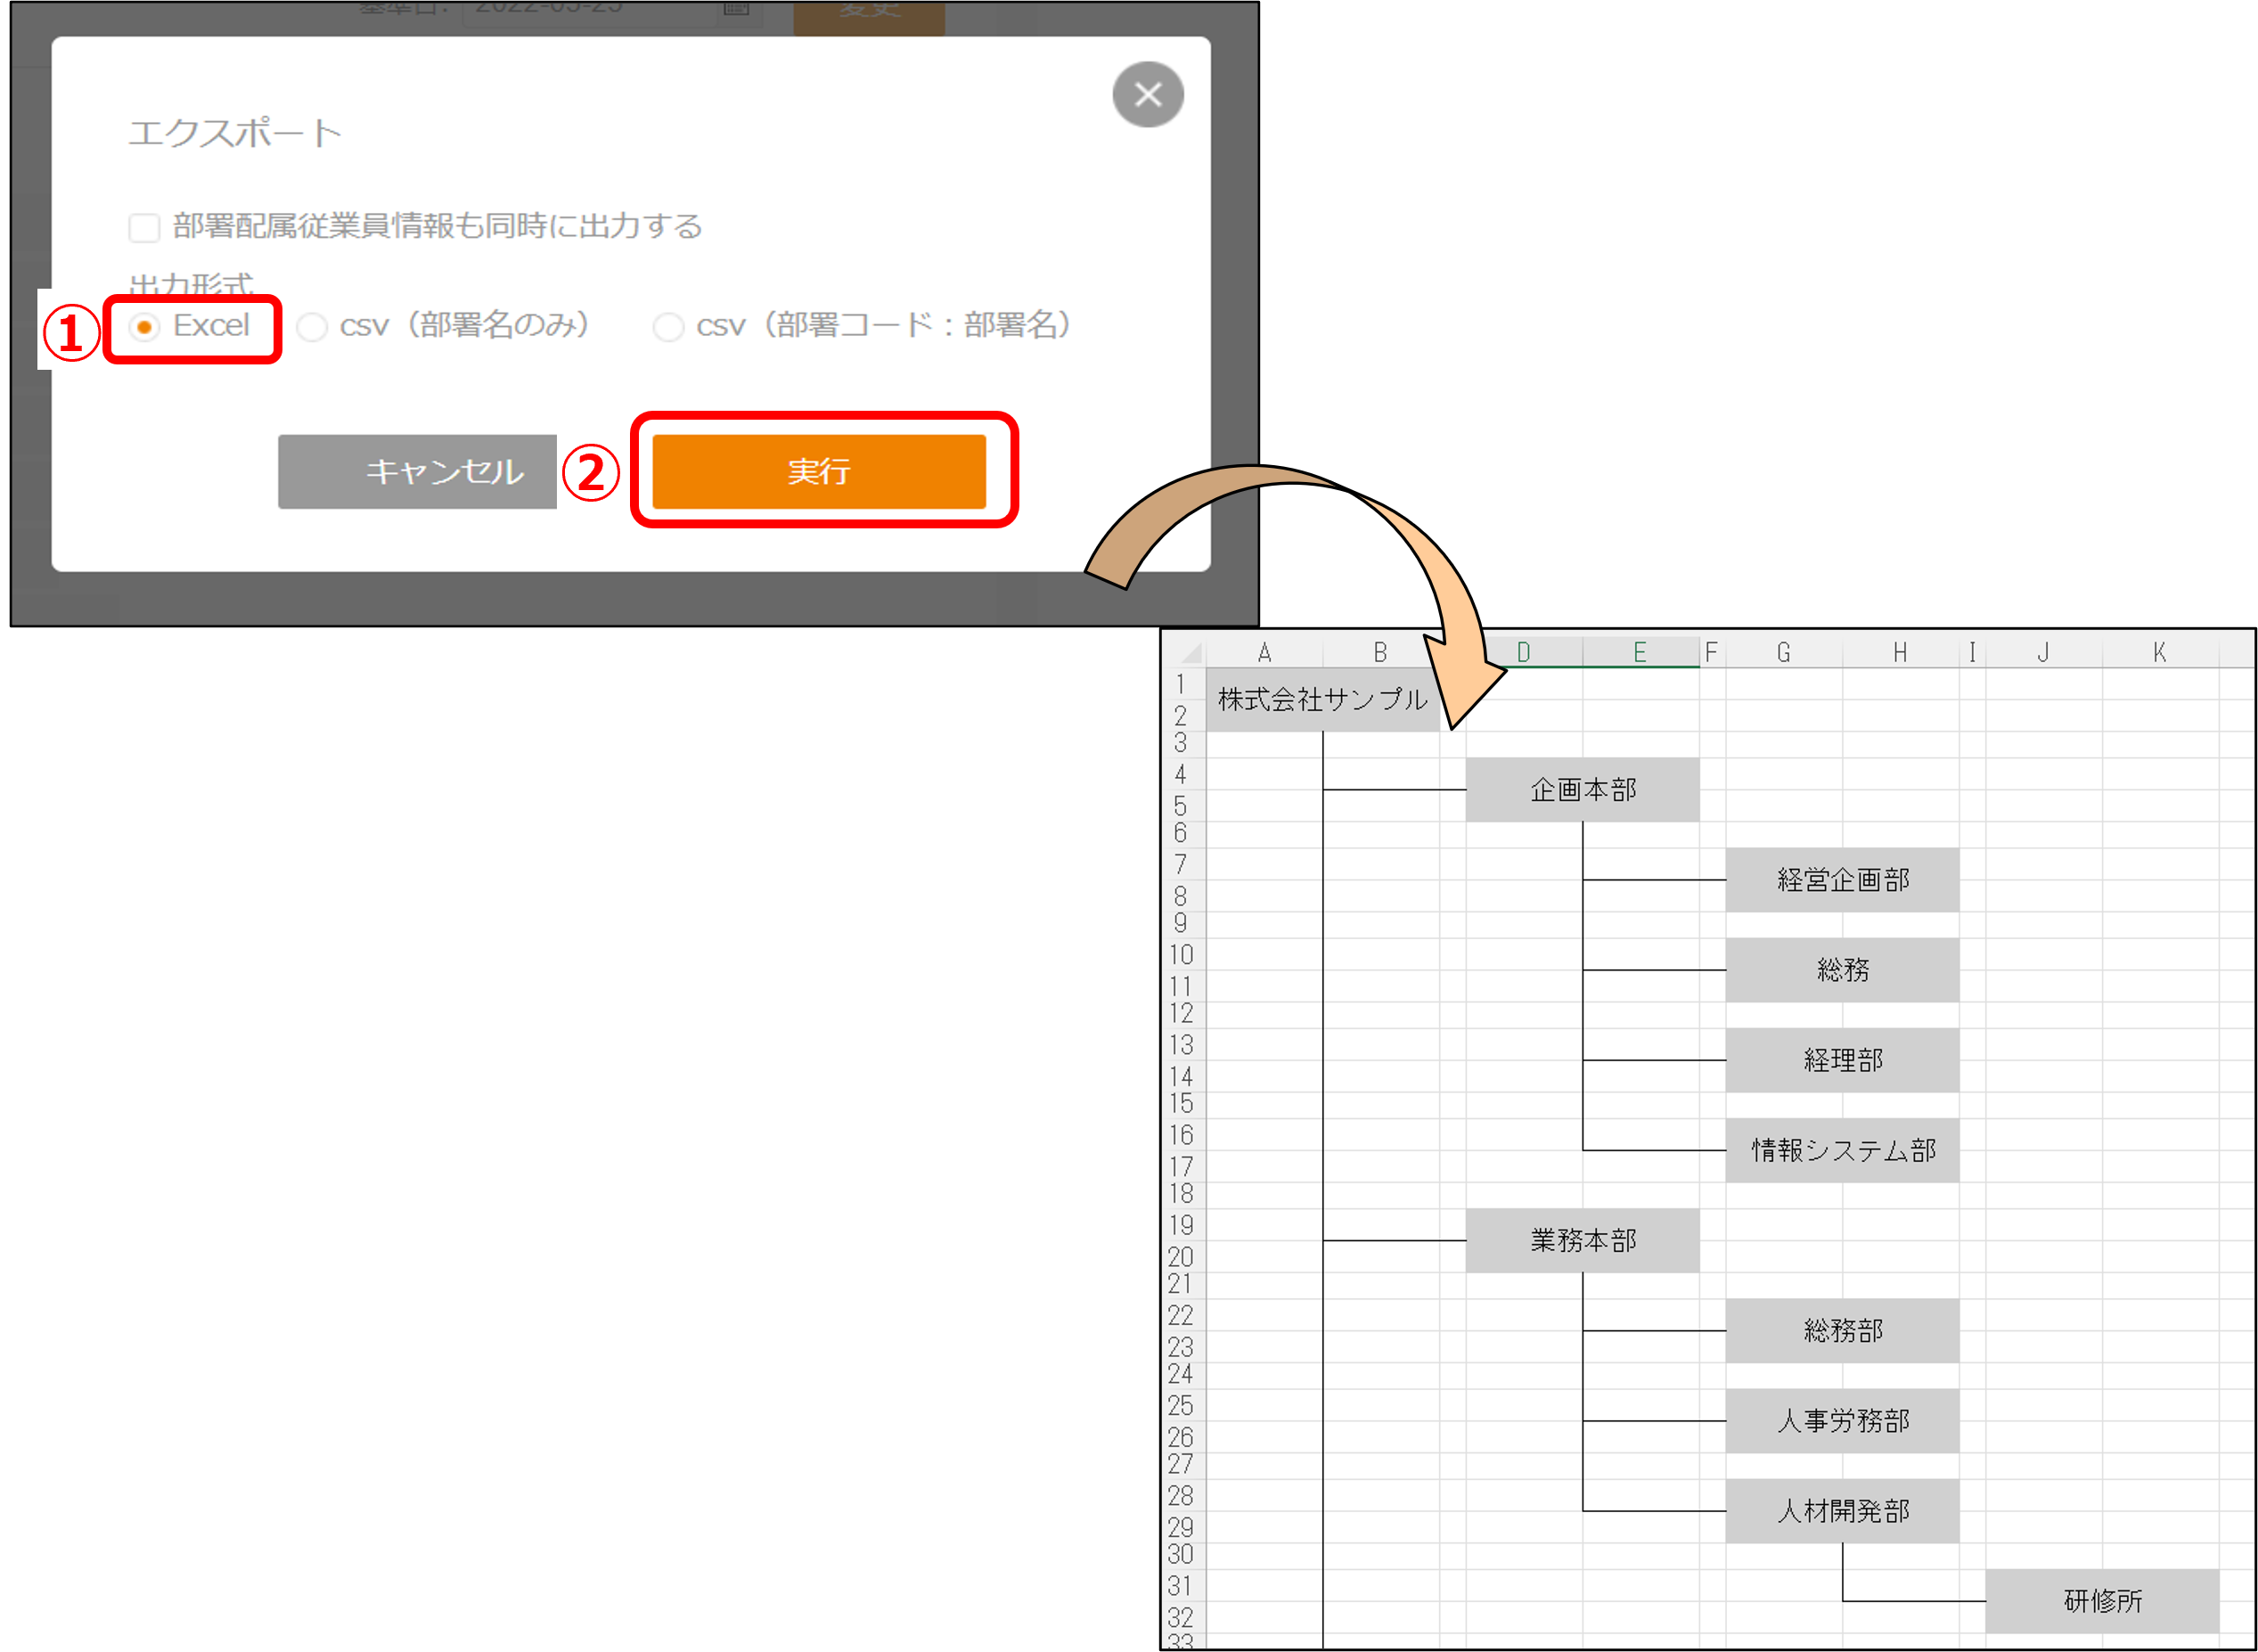Select column G header
The height and width of the screenshot is (1652, 2258).
pyautogui.click(x=1783, y=653)
